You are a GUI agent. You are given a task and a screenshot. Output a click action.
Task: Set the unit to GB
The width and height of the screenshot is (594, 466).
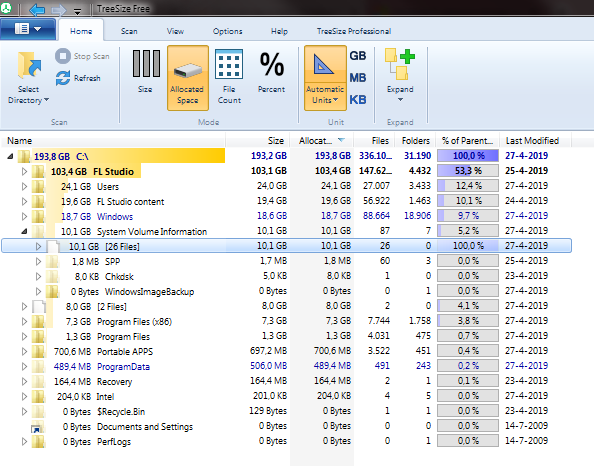tap(358, 56)
